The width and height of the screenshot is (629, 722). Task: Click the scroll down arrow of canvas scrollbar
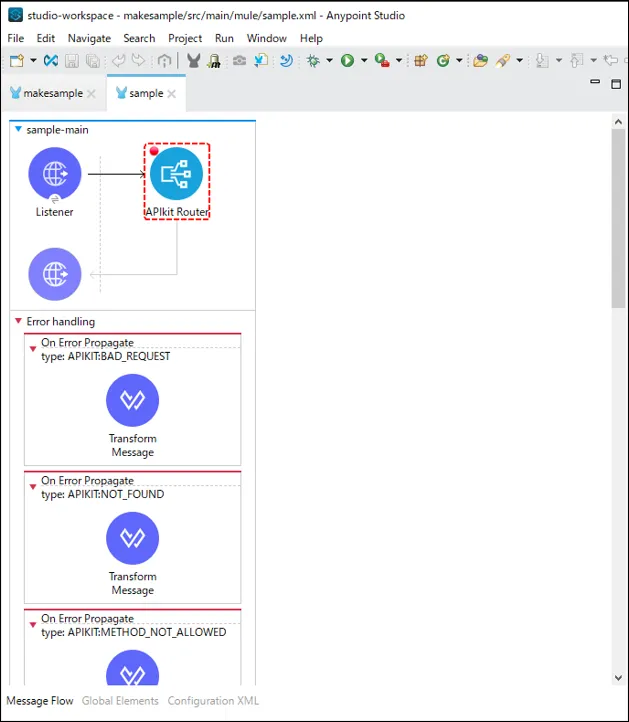(x=618, y=678)
